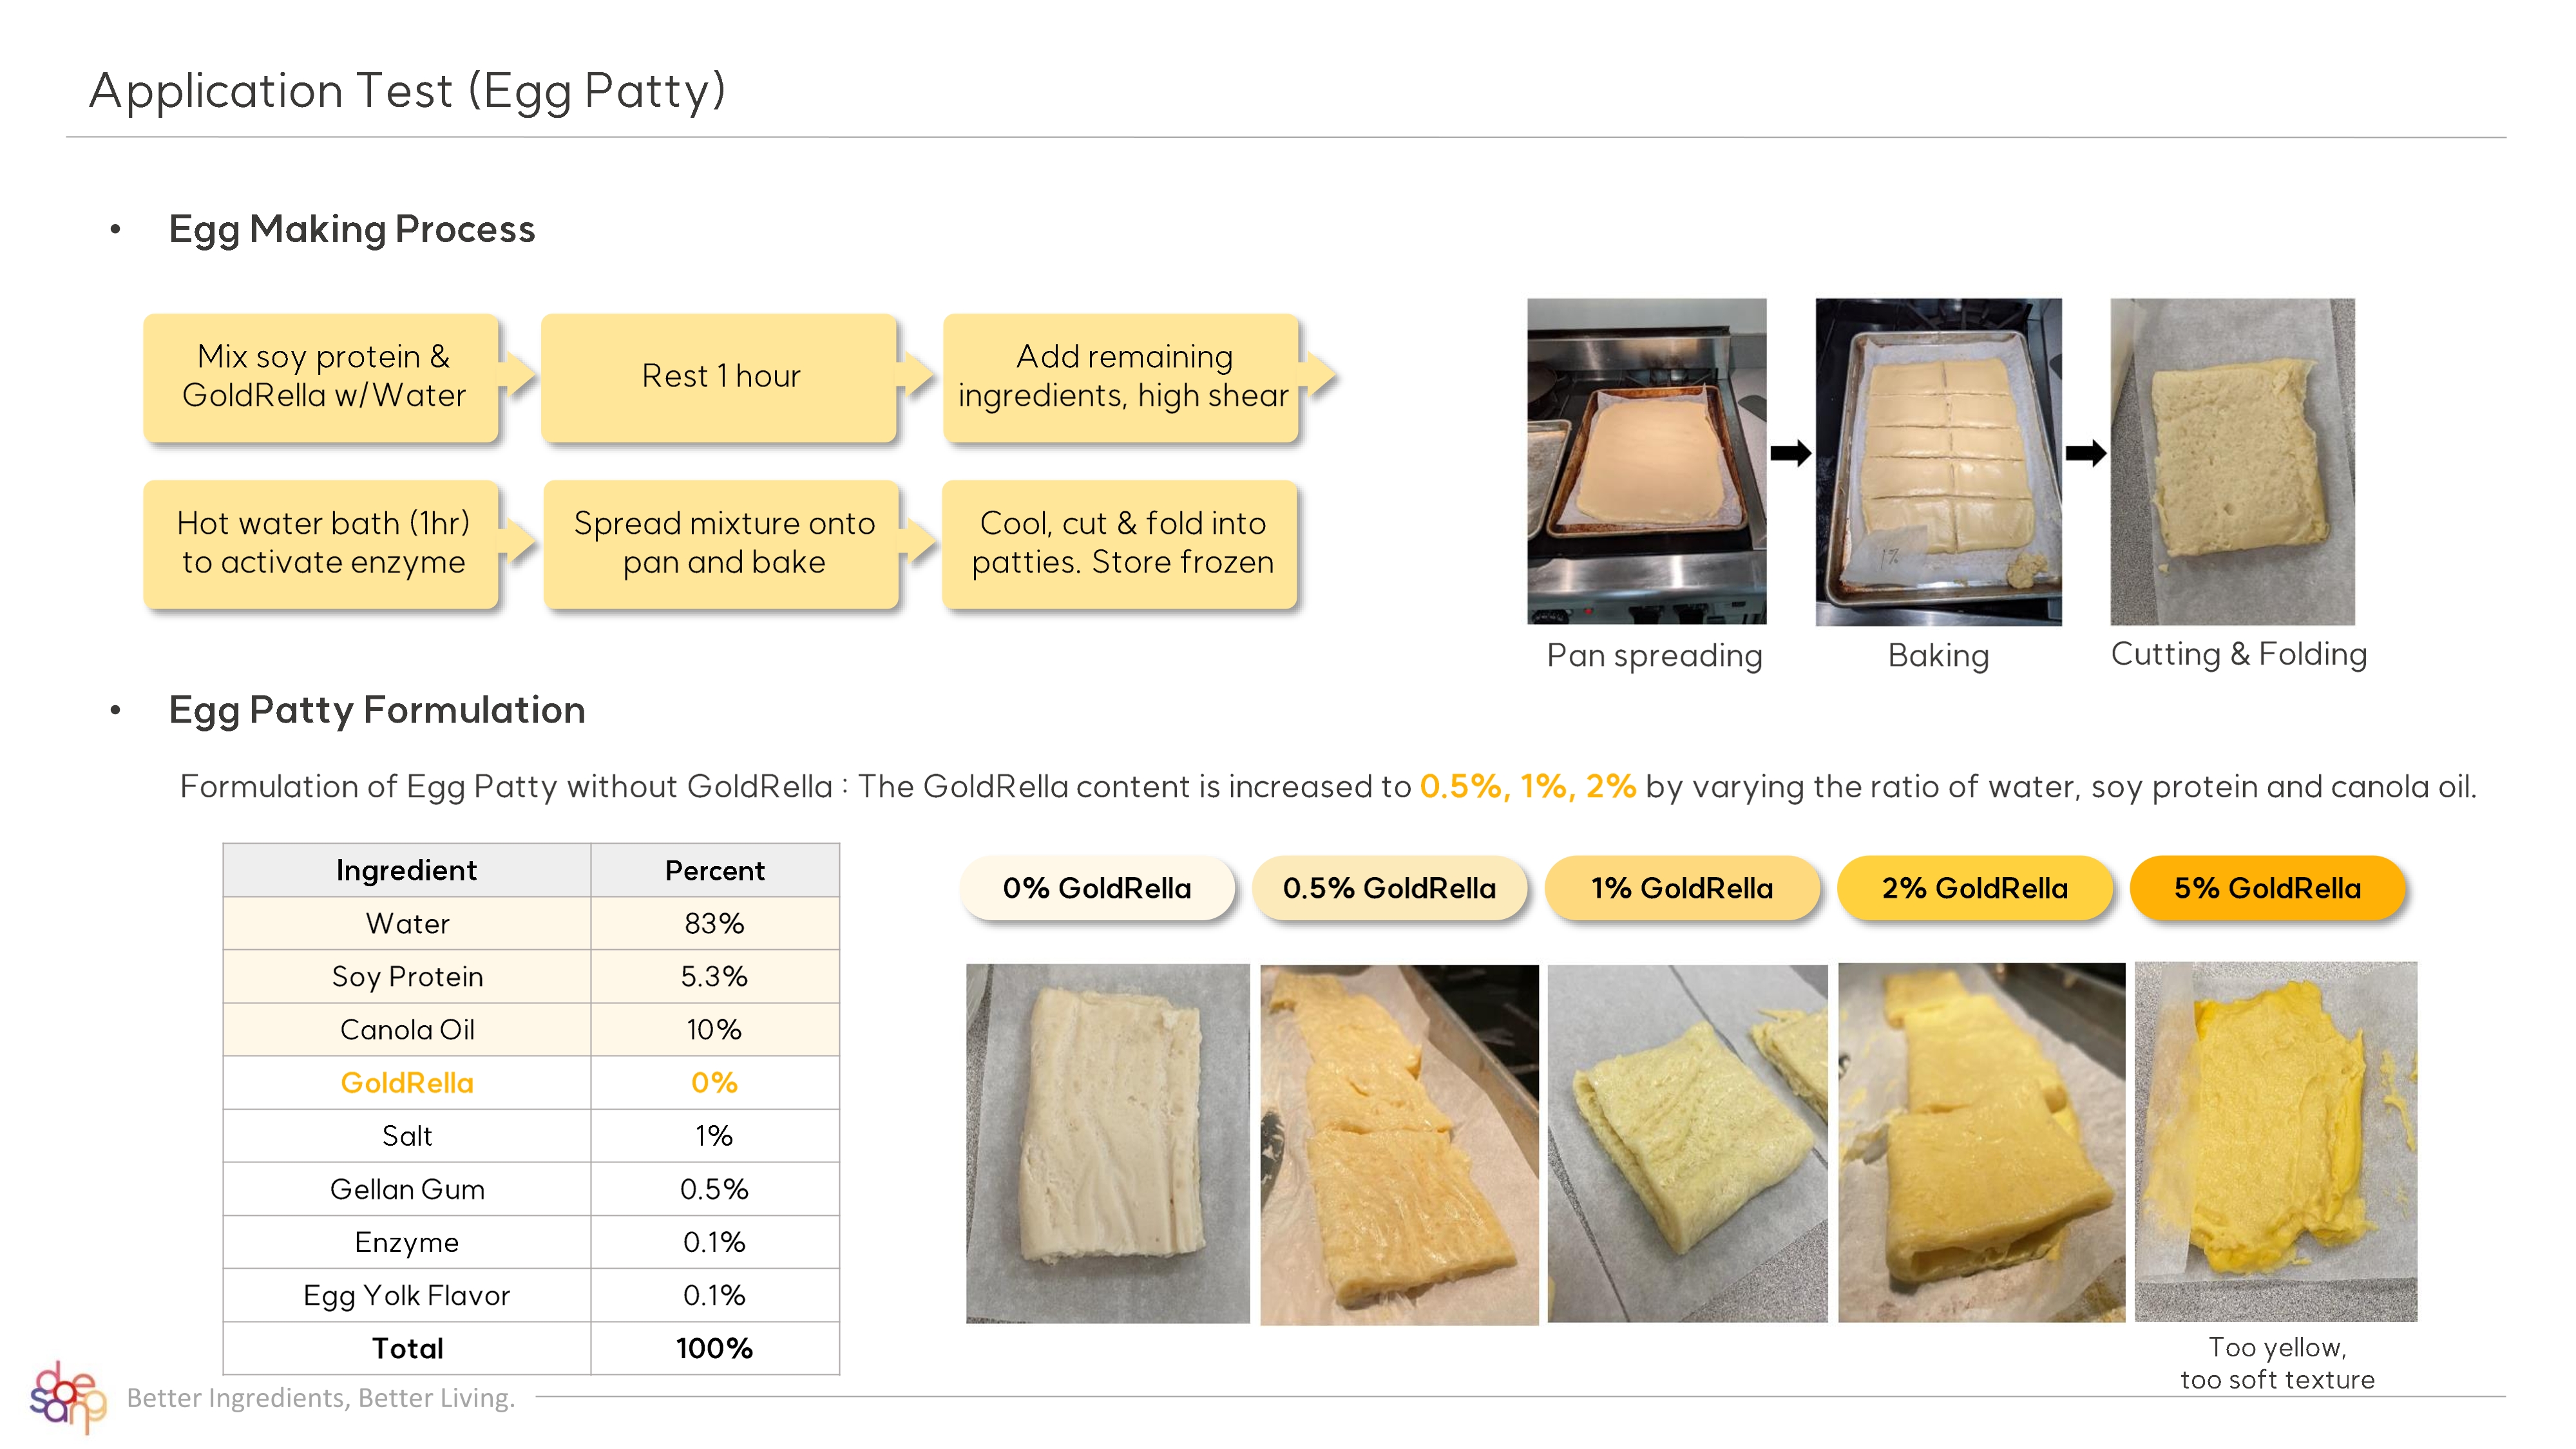Click the black arrow between Baking and Cutting photos
2576x1449 pixels.
[x=2085, y=453]
